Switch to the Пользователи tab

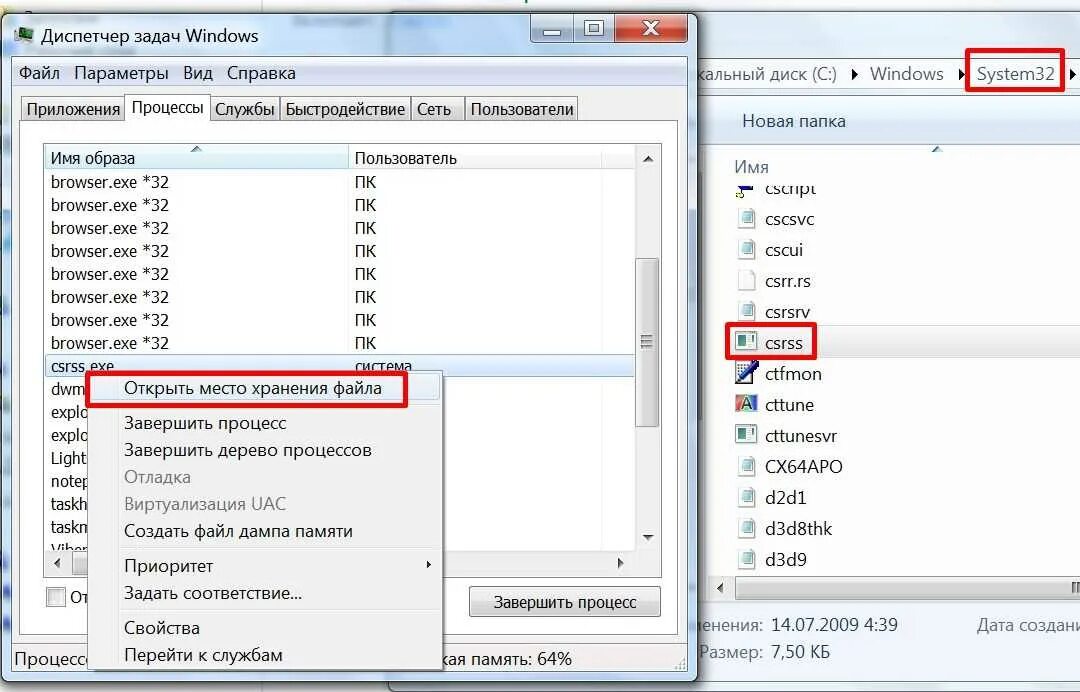click(x=521, y=109)
